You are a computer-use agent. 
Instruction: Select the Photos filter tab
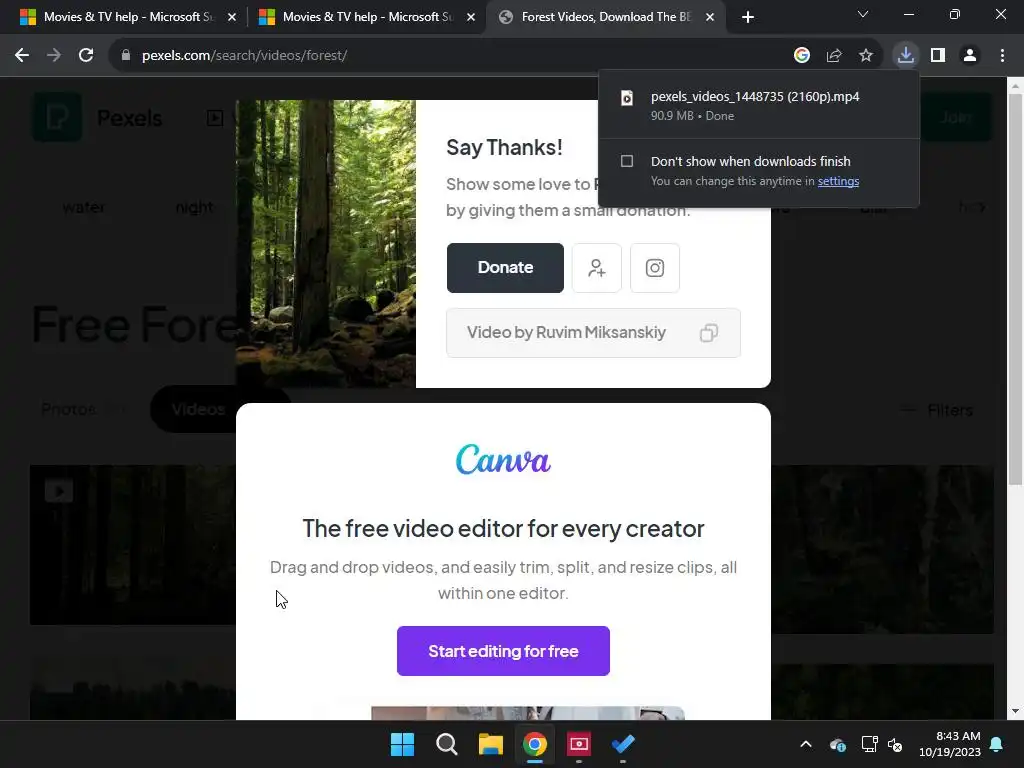pos(69,409)
